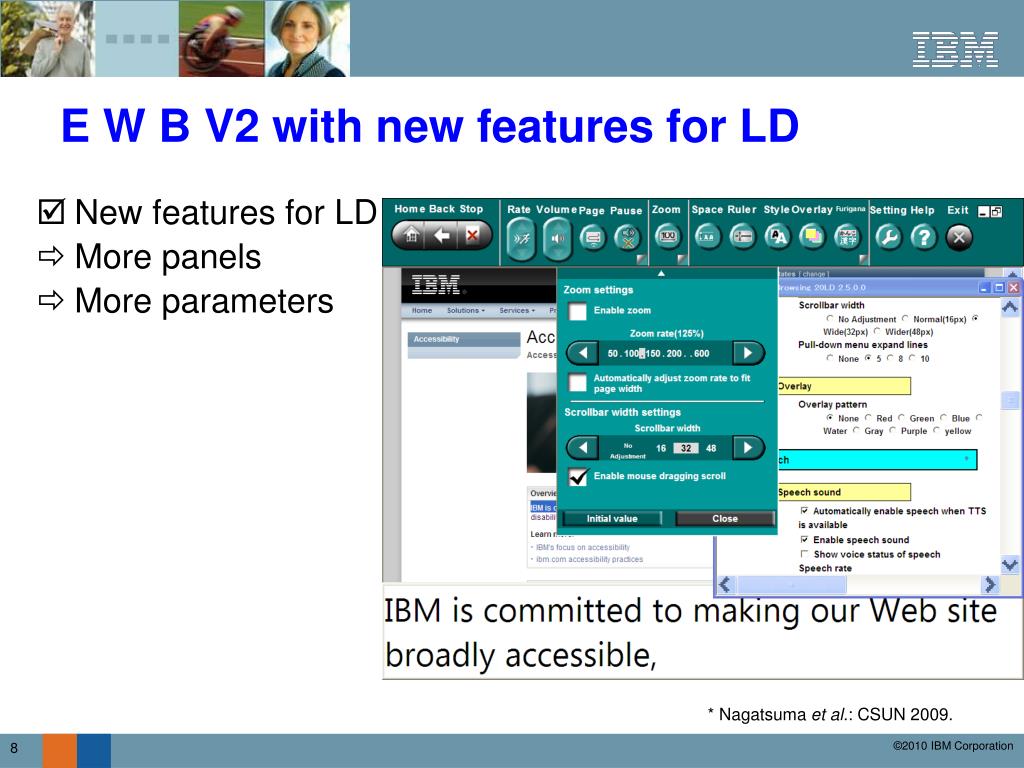The width and height of the screenshot is (1024, 768).
Task: Expand the Zoom group corner arrow
Action: click(682, 259)
